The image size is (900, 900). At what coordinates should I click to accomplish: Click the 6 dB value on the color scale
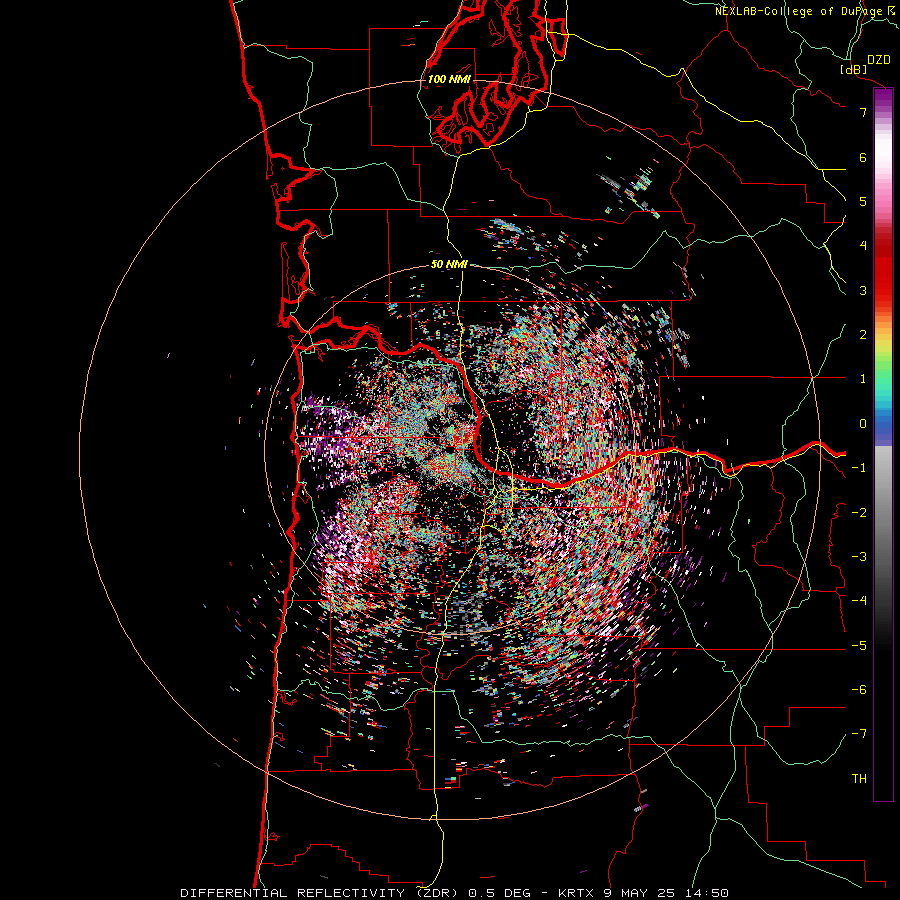tap(863, 157)
